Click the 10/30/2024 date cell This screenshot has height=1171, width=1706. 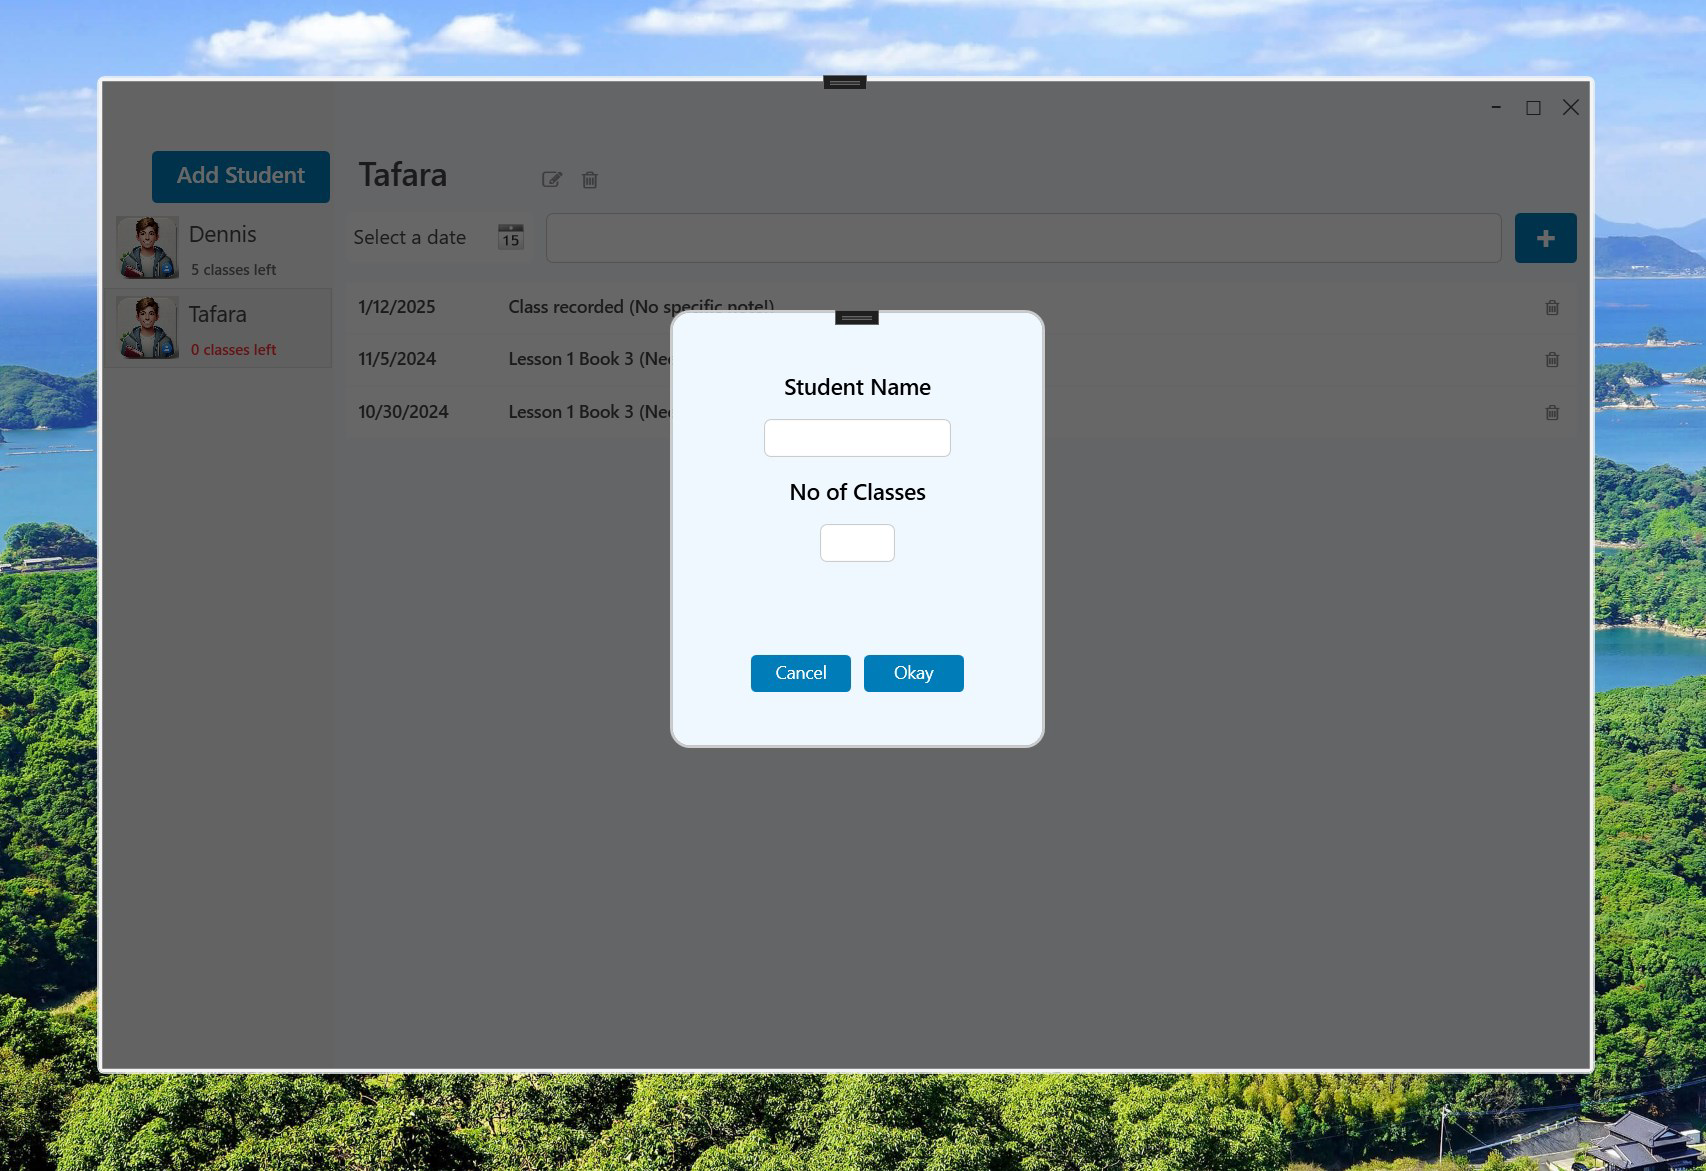pyautogui.click(x=403, y=412)
